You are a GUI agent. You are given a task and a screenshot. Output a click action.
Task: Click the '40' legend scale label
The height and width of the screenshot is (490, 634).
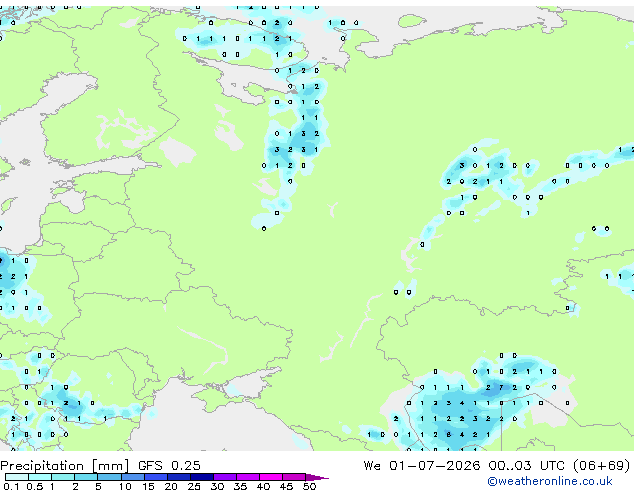tap(263, 486)
